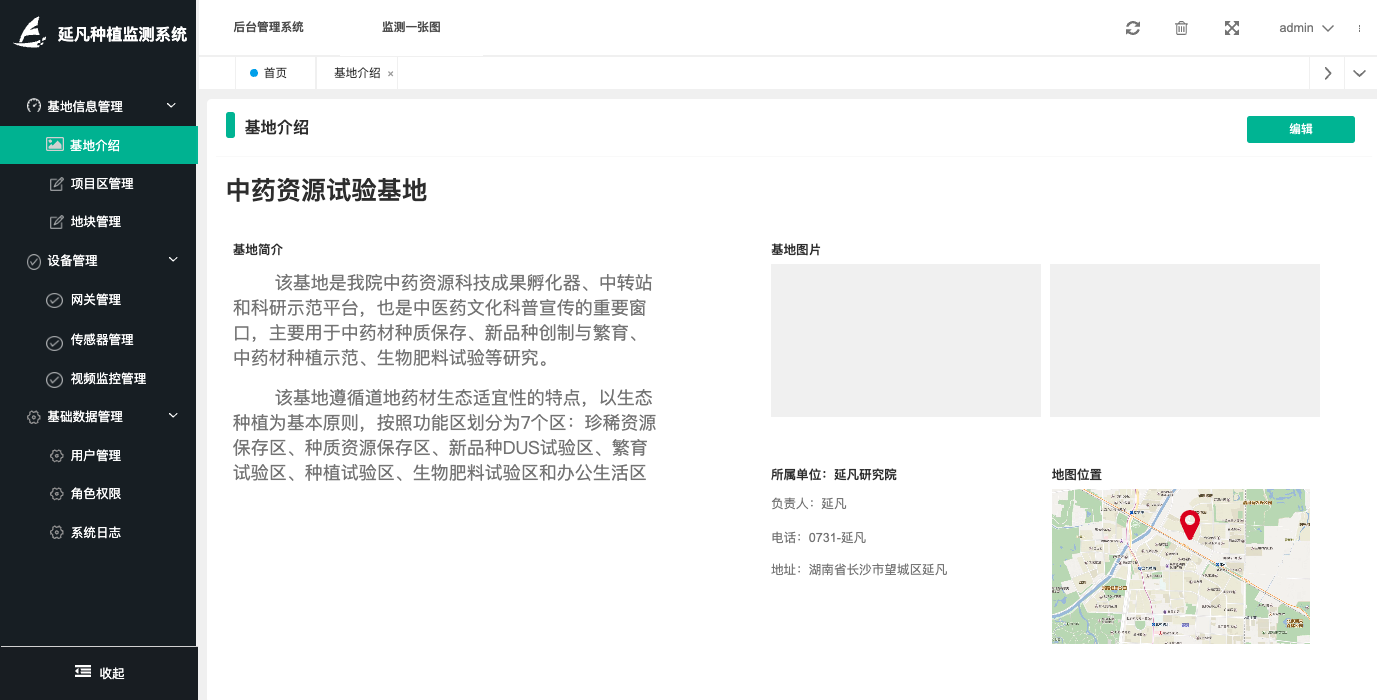Open the tab list dropdown chevron
Screen dimensions: 1377x700
click(x=1359, y=73)
